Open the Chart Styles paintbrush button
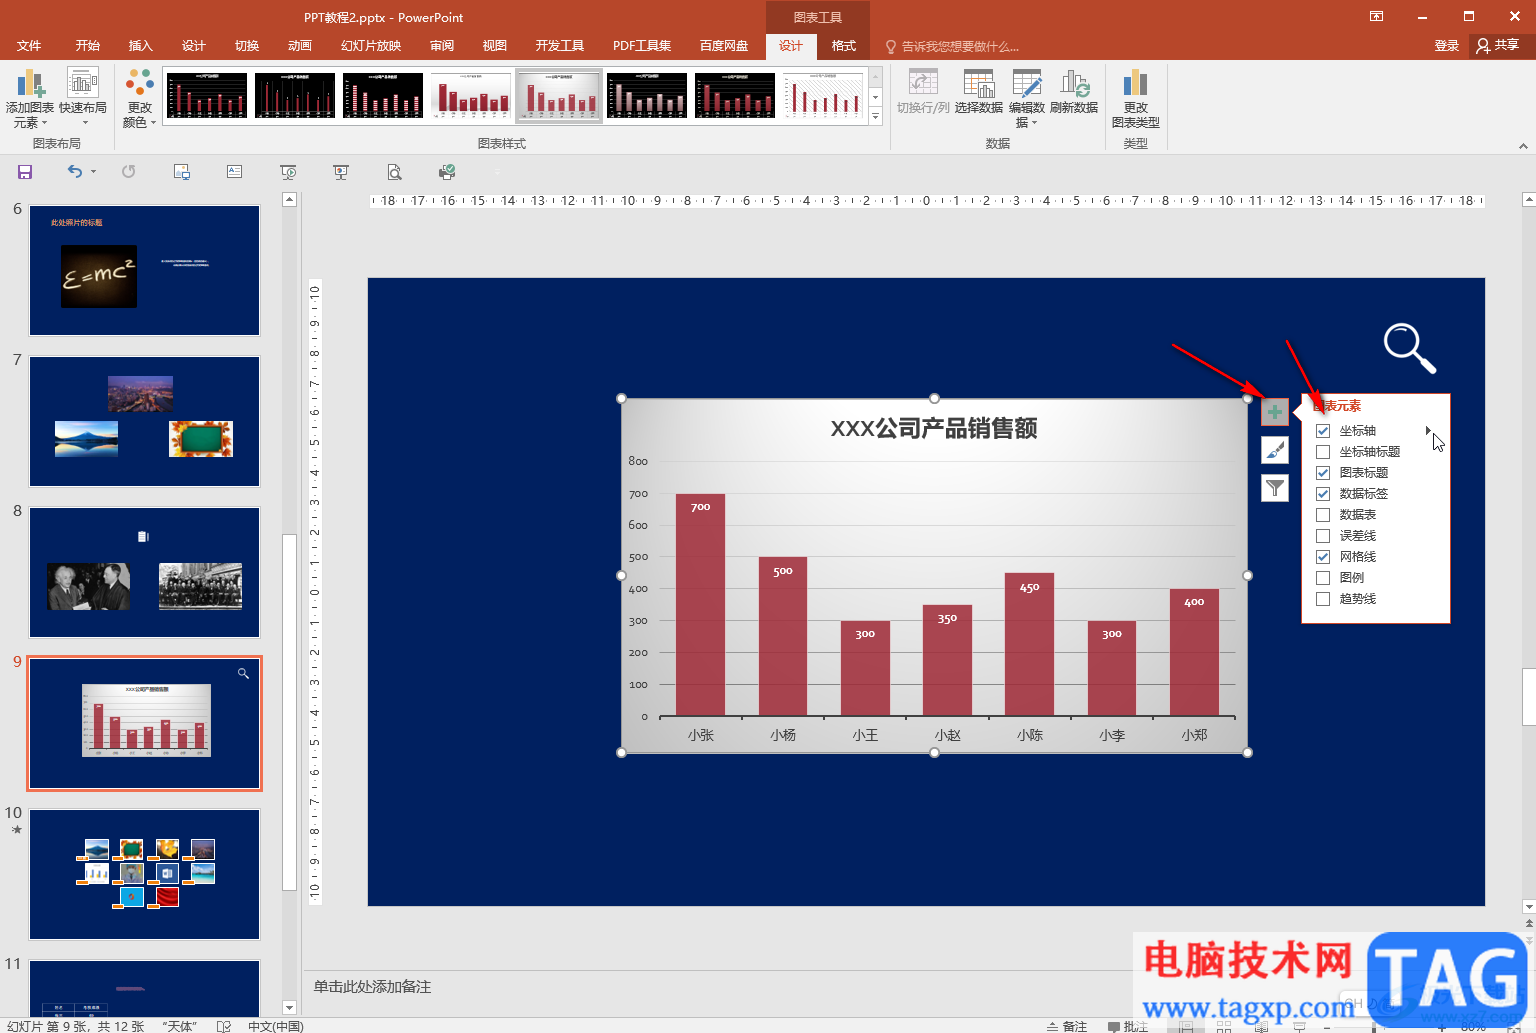The height and width of the screenshot is (1033, 1536). click(1275, 450)
